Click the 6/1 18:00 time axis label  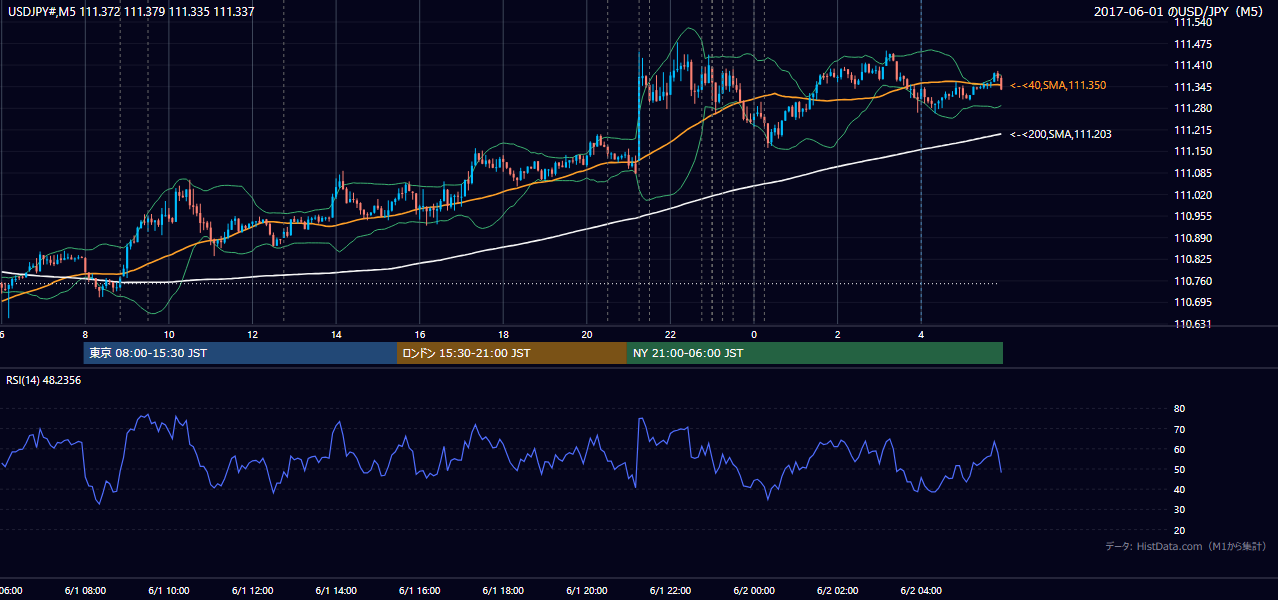504,590
